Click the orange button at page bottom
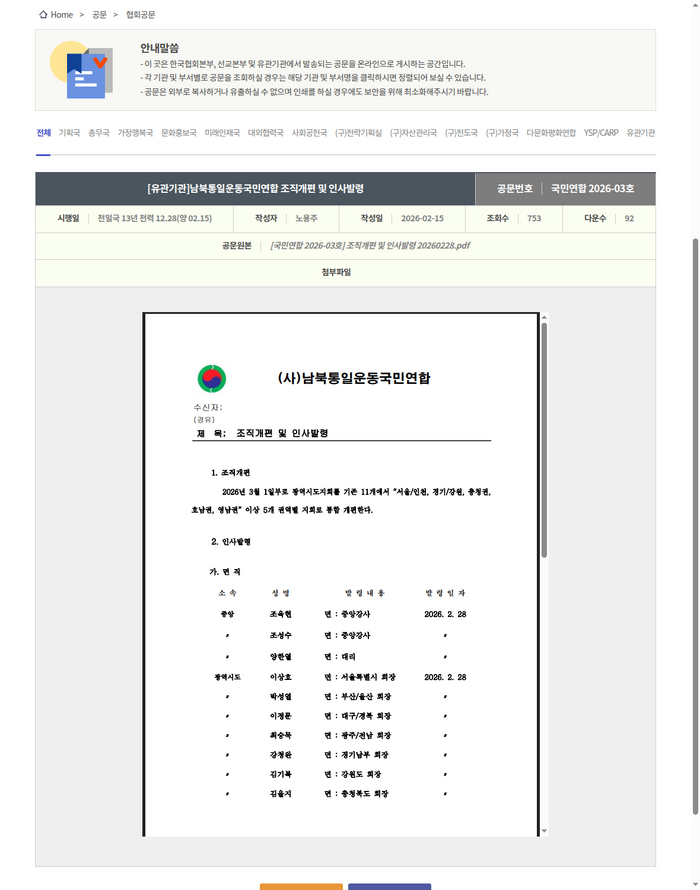The height and width of the screenshot is (890, 700). (x=301, y=887)
